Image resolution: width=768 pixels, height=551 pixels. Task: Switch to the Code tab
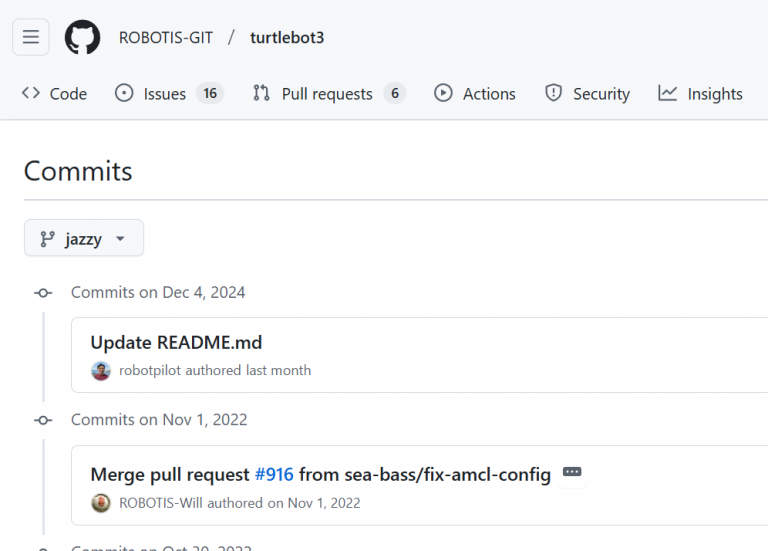click(55, 93)
